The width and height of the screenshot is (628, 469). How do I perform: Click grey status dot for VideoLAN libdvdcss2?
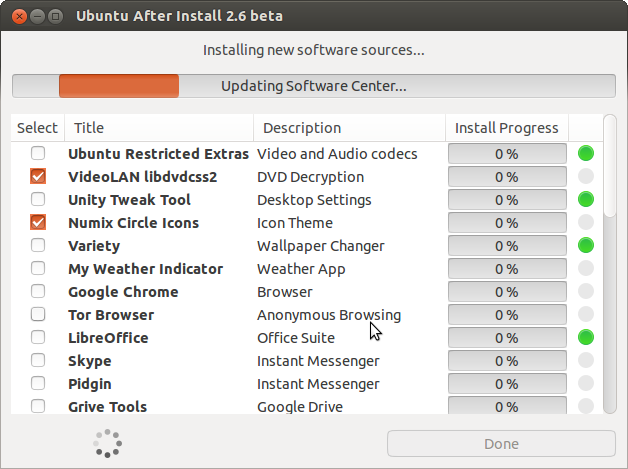pos(586,176)
